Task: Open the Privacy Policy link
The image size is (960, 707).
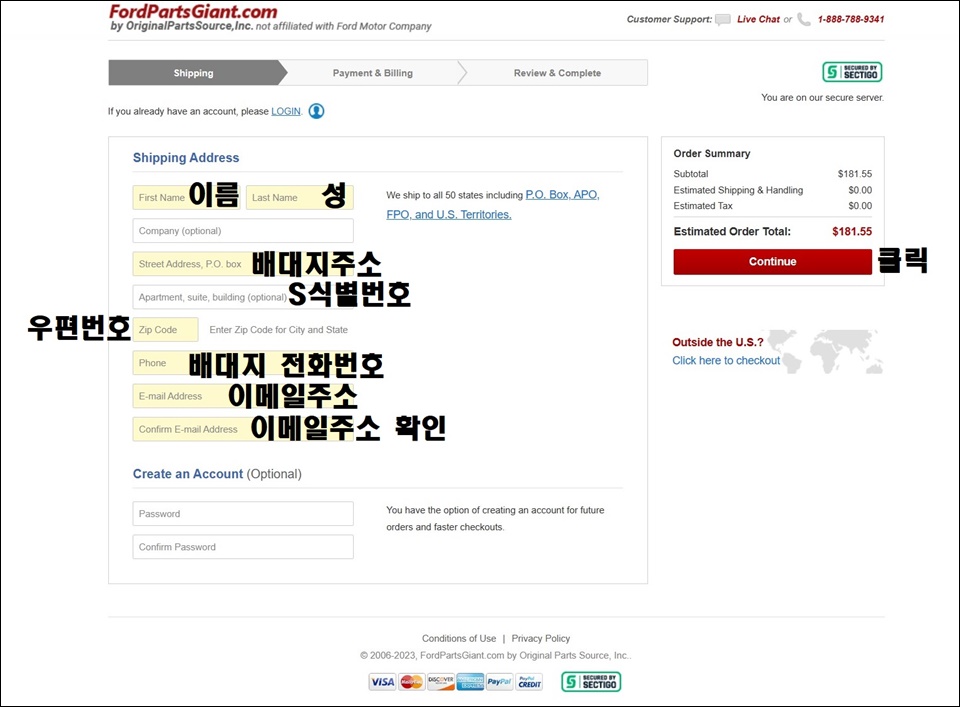Action: (x=541, y=638)
